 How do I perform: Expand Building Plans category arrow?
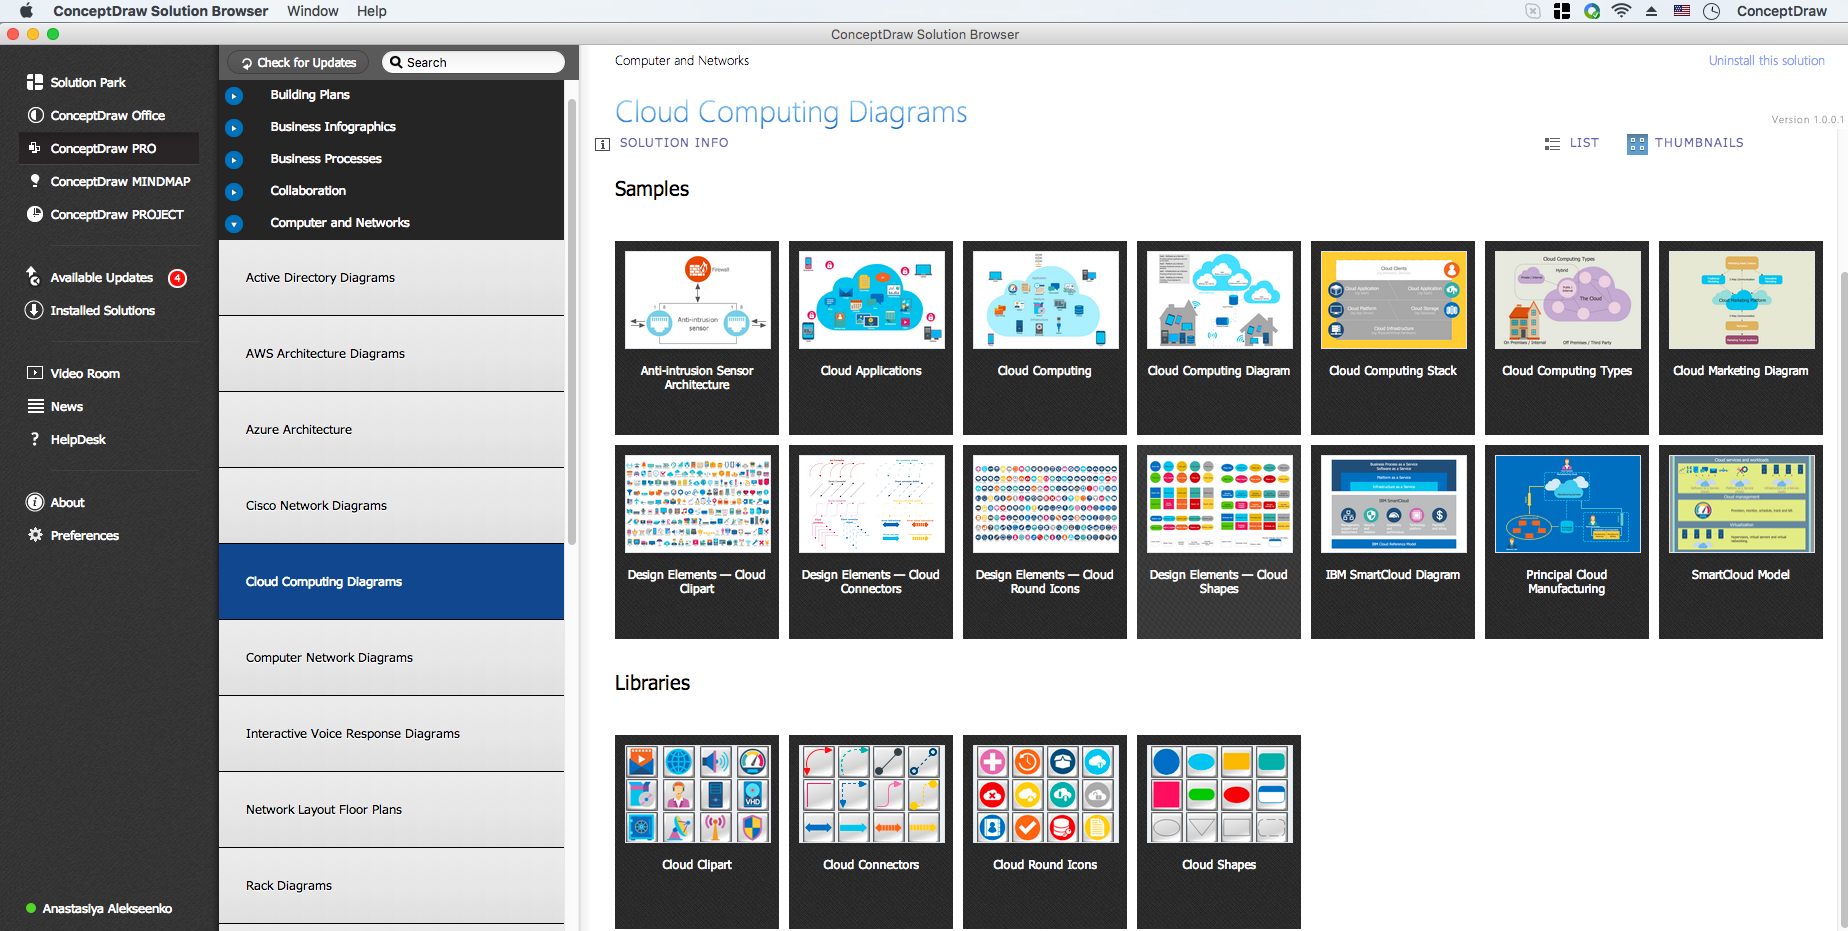pos(234,96)
